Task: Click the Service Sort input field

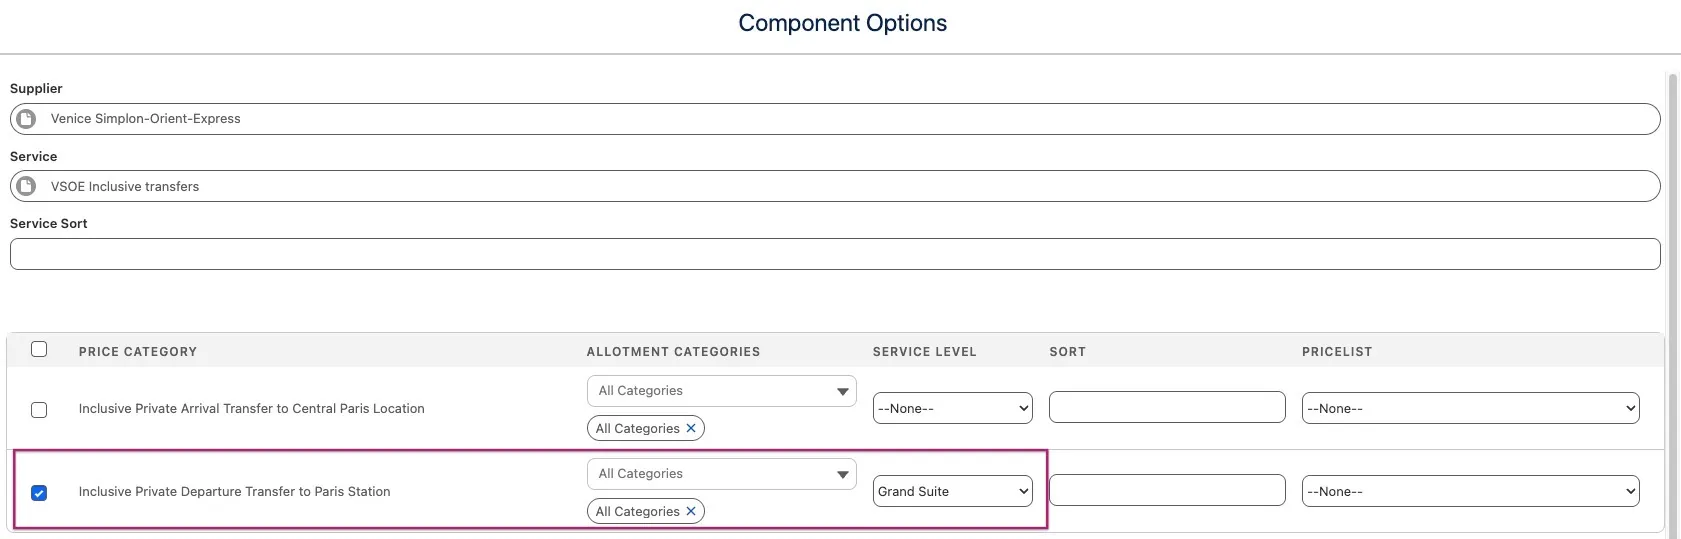Action: pos(835,254)
